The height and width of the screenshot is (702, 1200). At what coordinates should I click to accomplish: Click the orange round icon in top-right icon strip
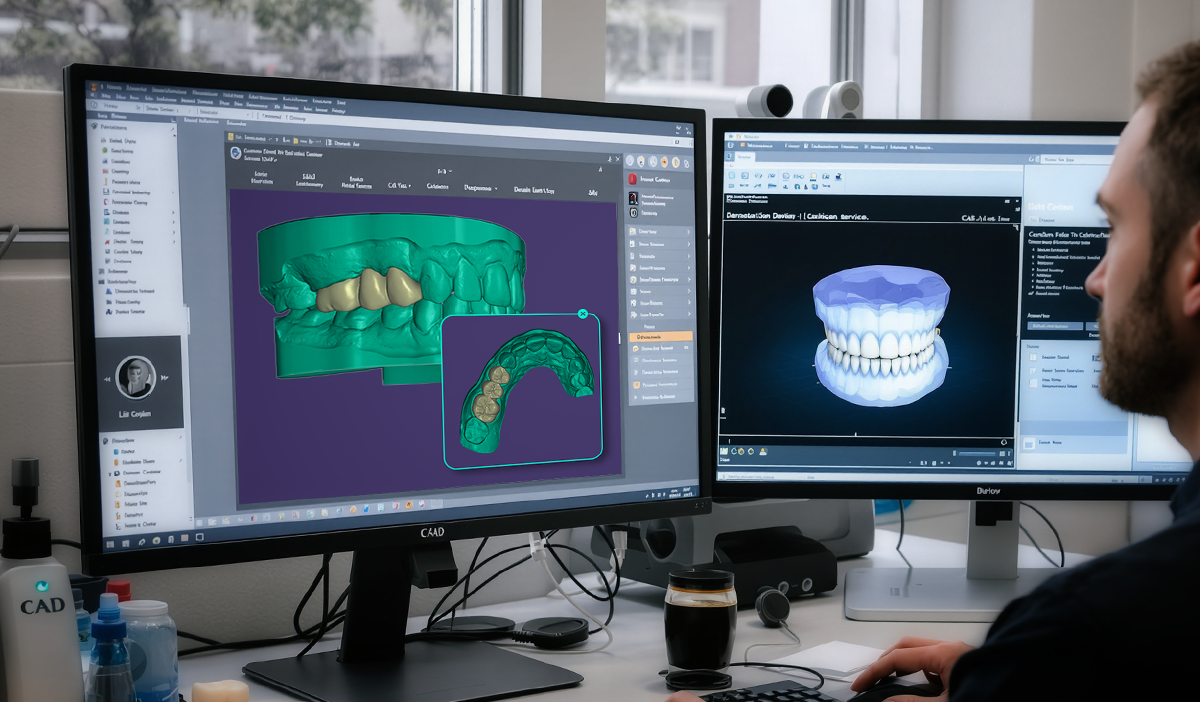664,162
